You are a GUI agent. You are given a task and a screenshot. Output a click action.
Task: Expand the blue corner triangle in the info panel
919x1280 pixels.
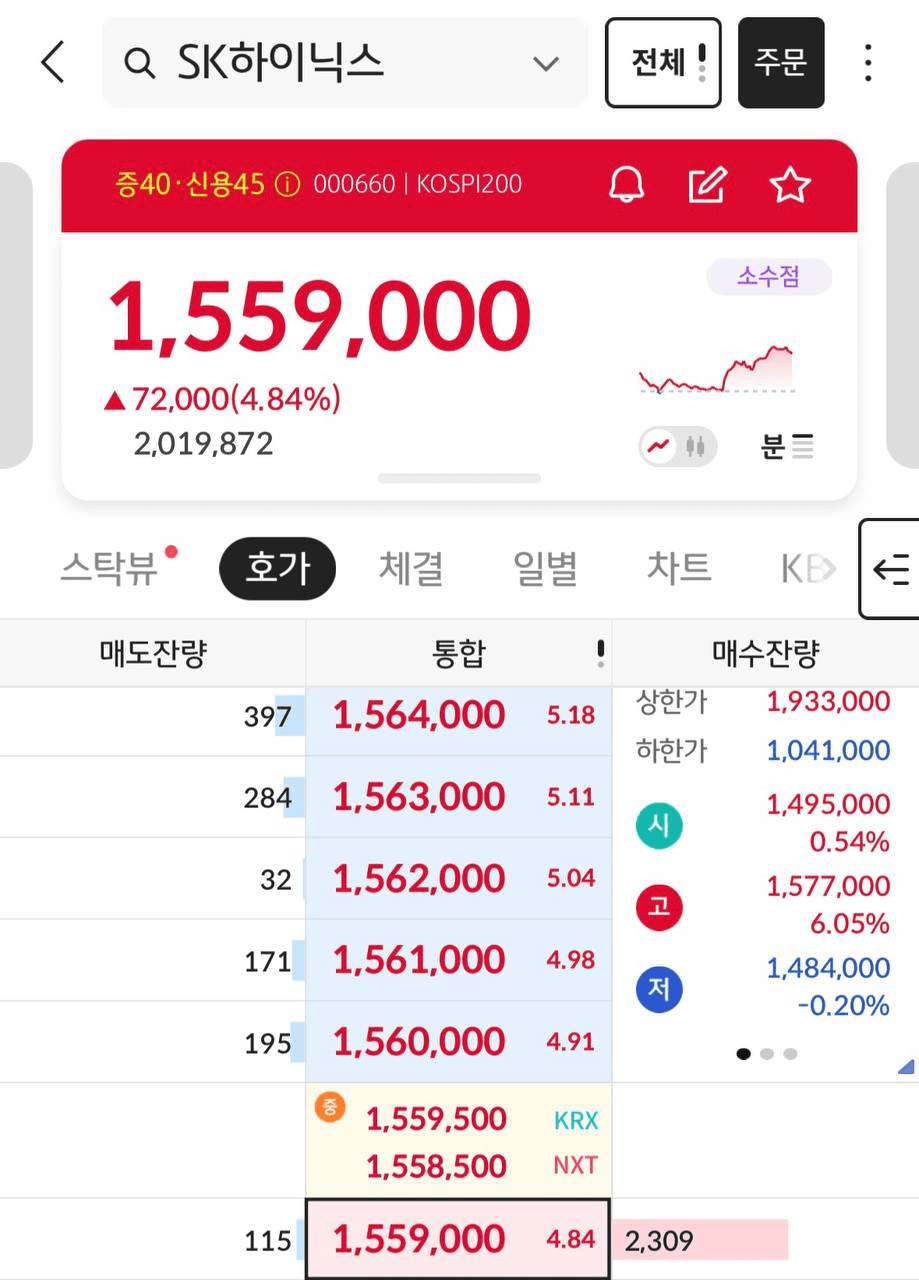click(x=906, y=1067)
